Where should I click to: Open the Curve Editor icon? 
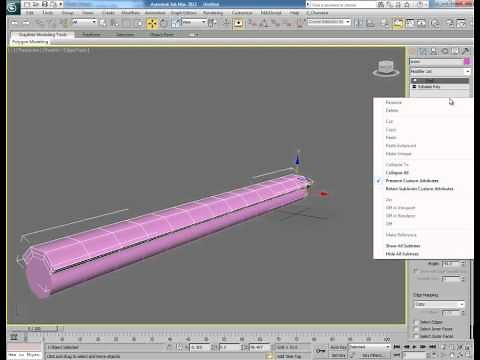click(410, 23)
